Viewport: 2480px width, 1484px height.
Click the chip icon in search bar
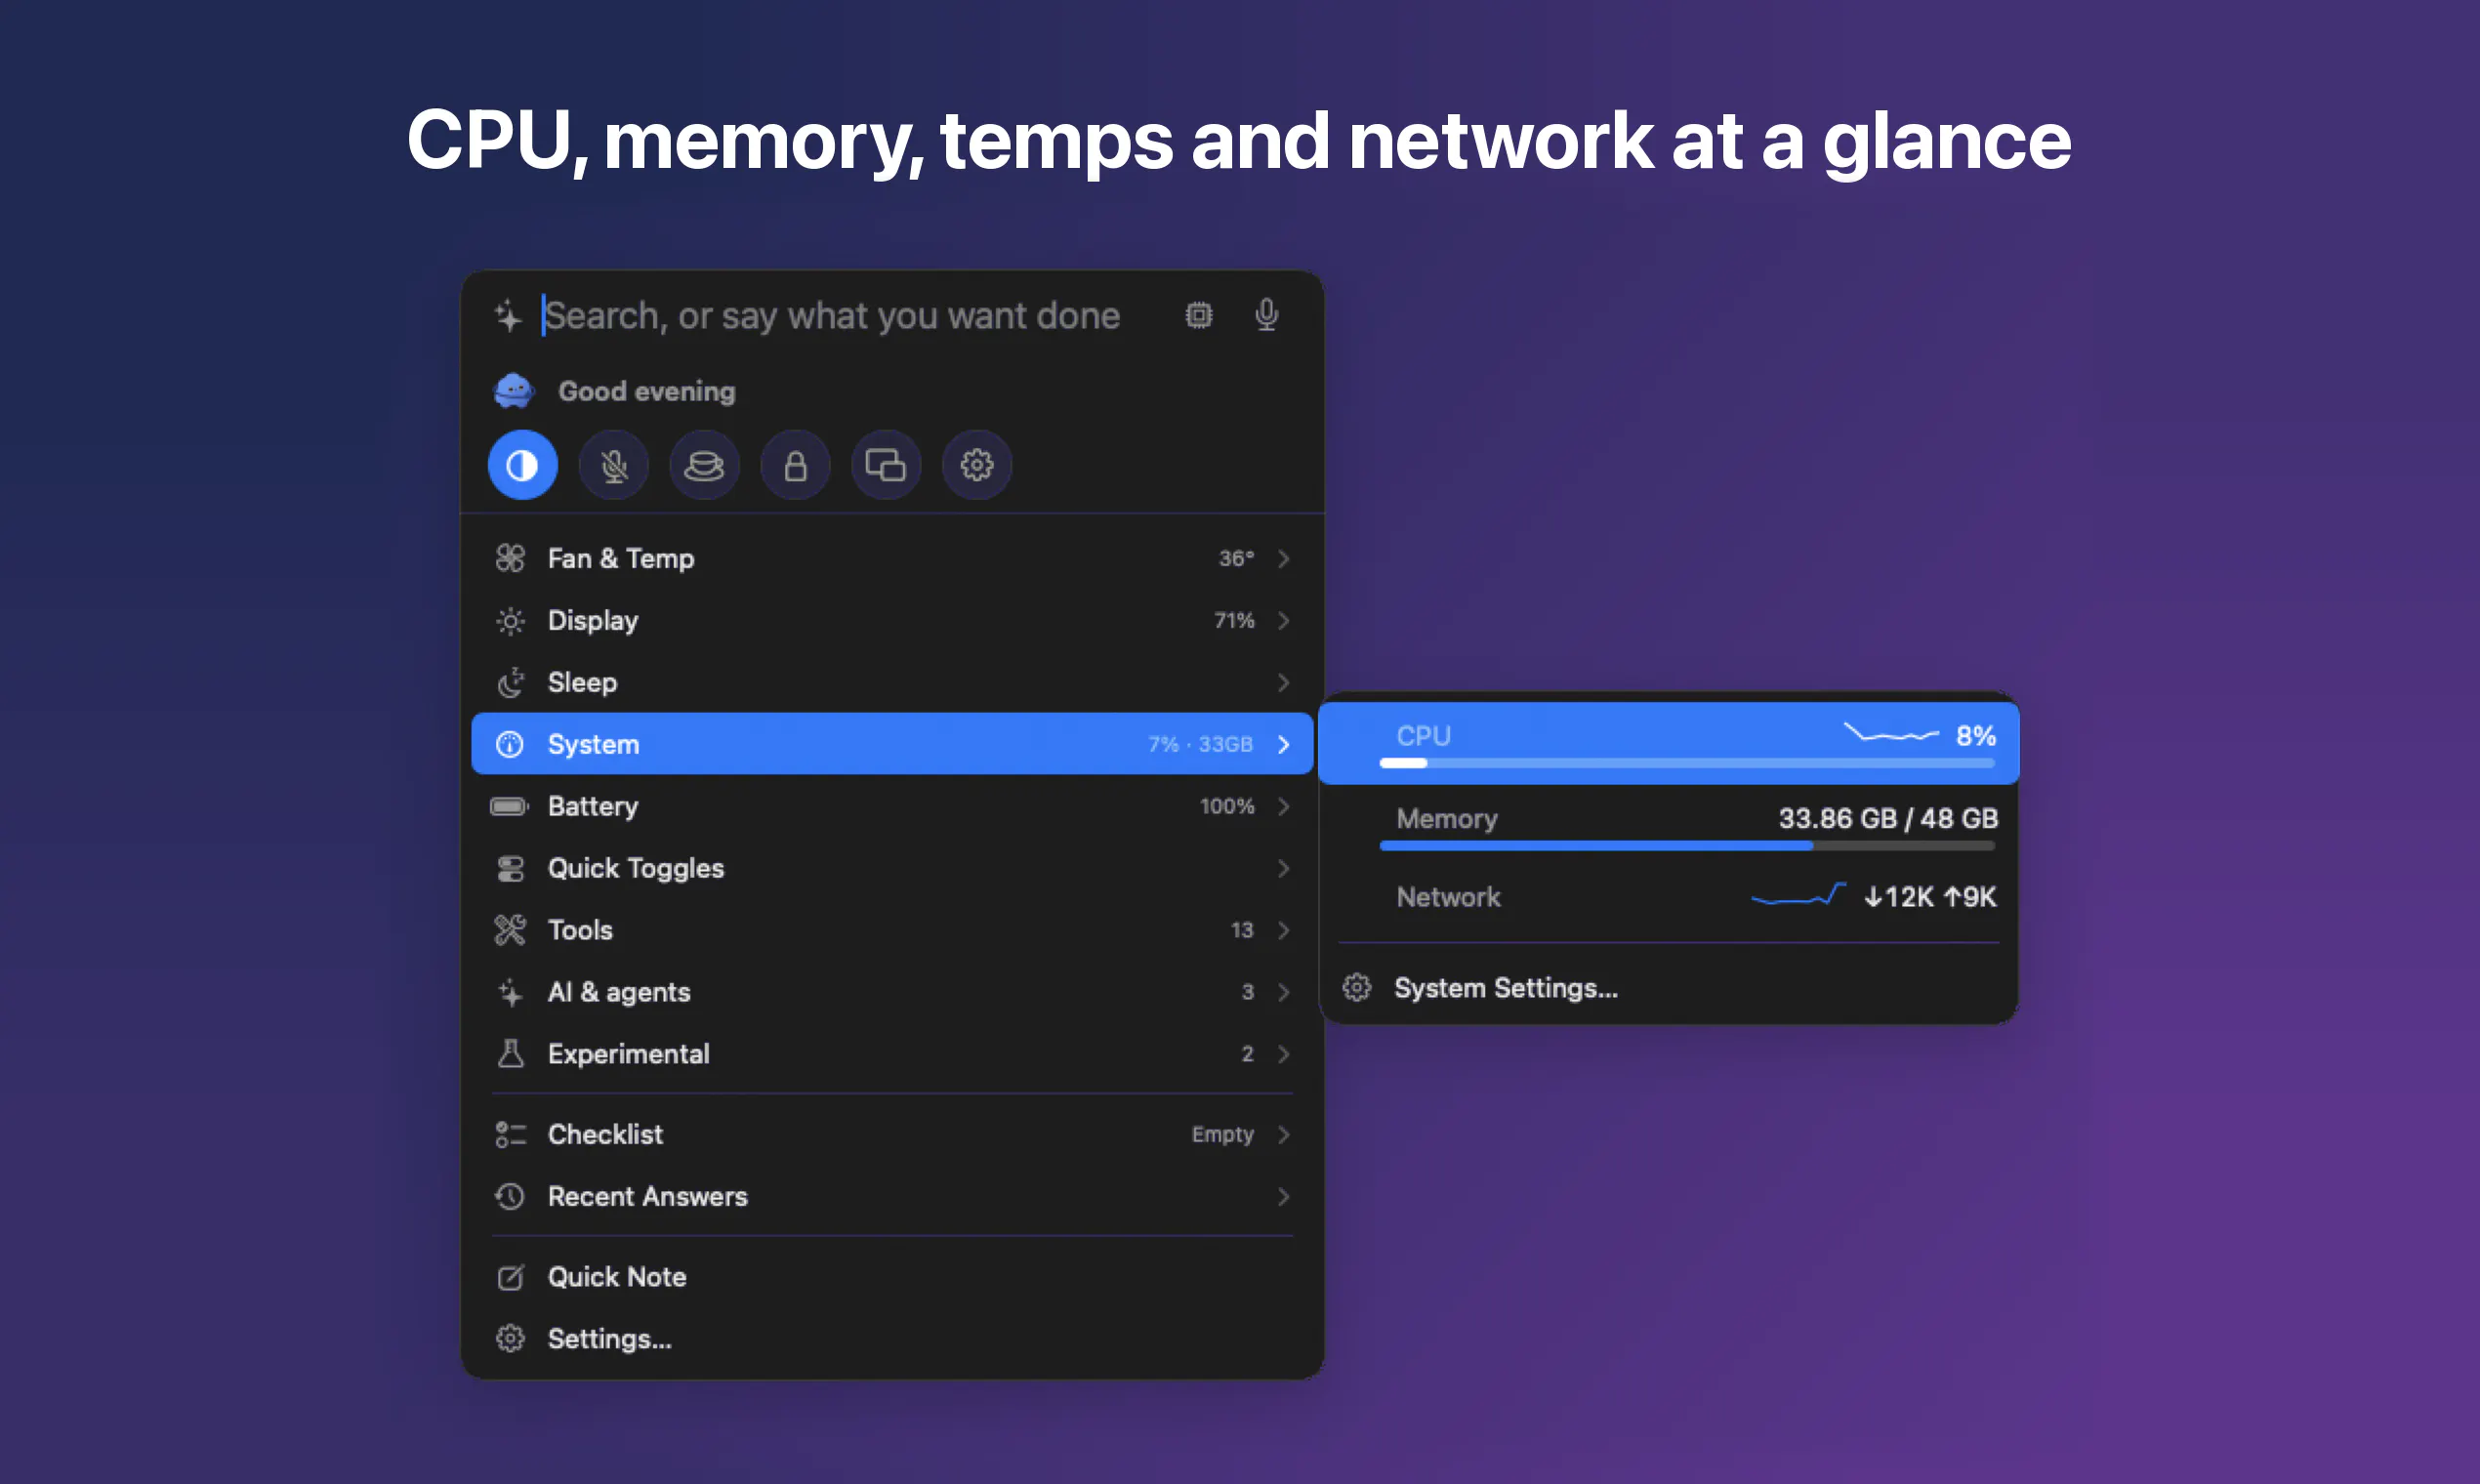[x=1199, y=316]
